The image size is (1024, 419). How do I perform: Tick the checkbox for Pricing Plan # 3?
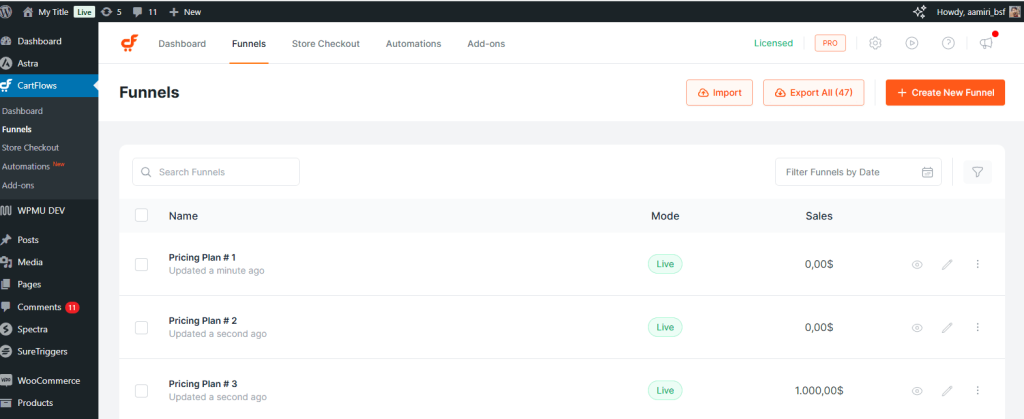(x=142, y=391)
